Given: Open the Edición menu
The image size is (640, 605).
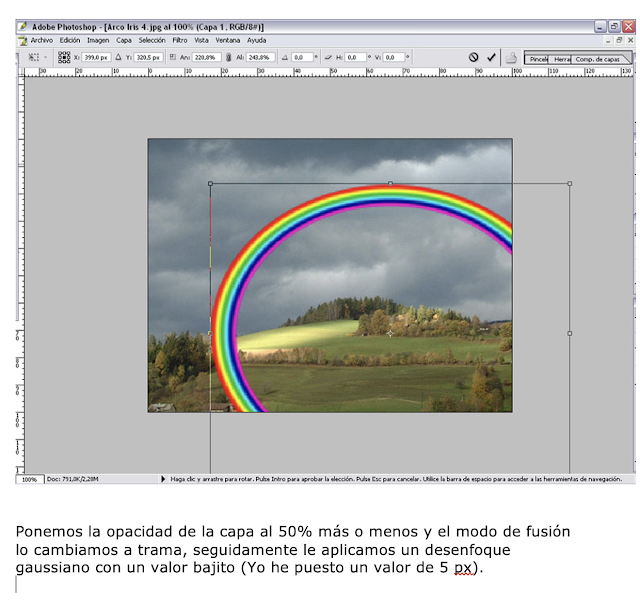Looking at the screenshot, I should coord(70,40).
